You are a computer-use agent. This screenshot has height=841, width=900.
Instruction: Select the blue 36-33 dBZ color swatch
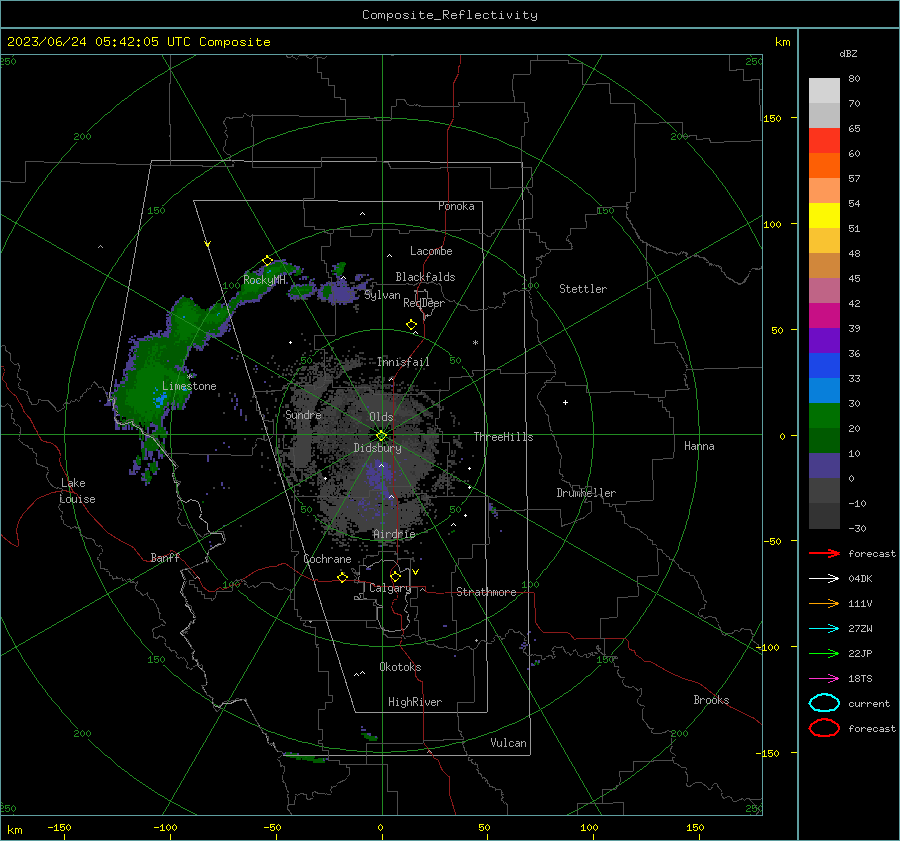(x=824, y=366)
